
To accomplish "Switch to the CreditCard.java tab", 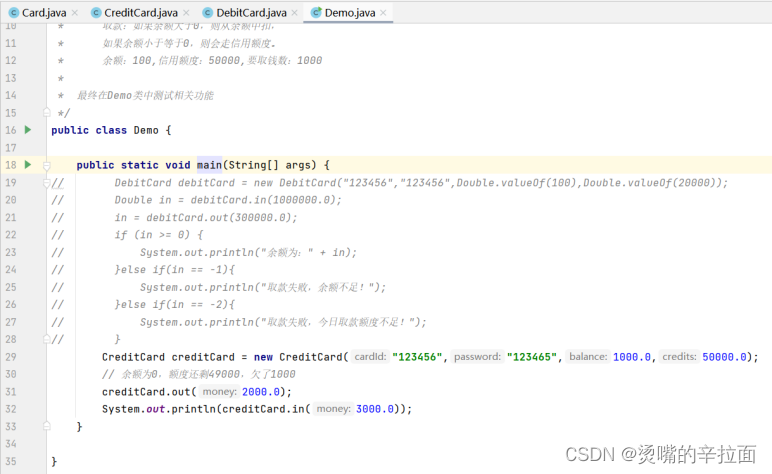I will 141,13.
